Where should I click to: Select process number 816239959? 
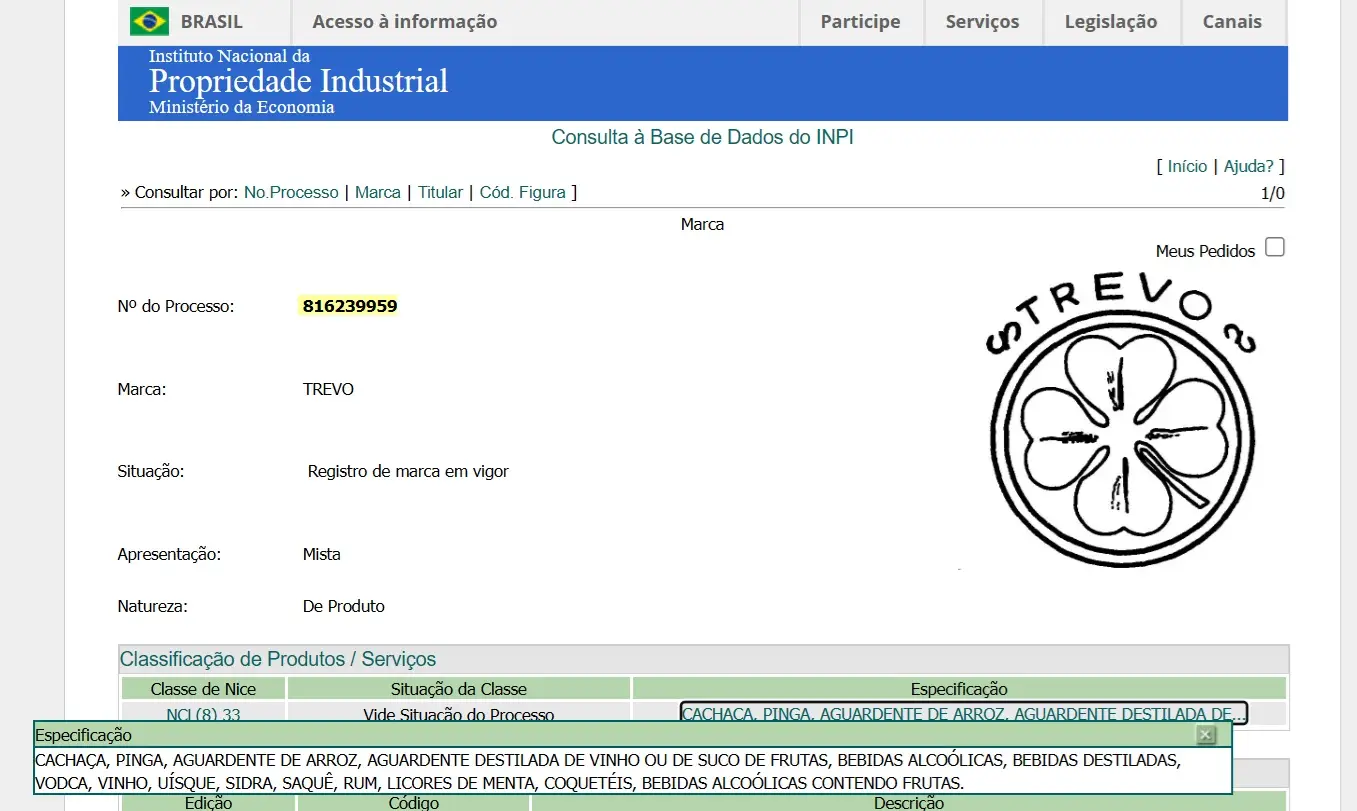tap(350, 306)
